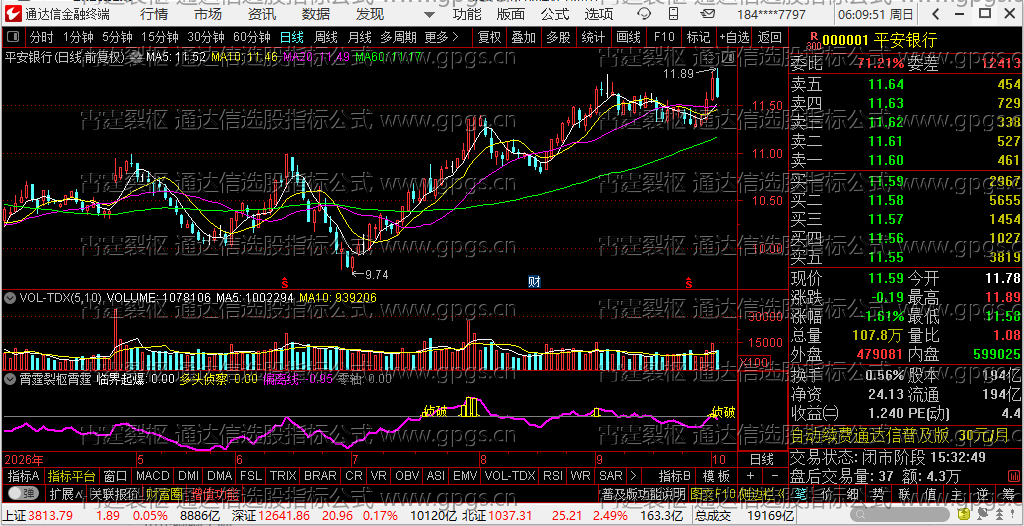Click the plus button next to 模板
This screenshot has height=526, width=1024.
click(750, 476)
